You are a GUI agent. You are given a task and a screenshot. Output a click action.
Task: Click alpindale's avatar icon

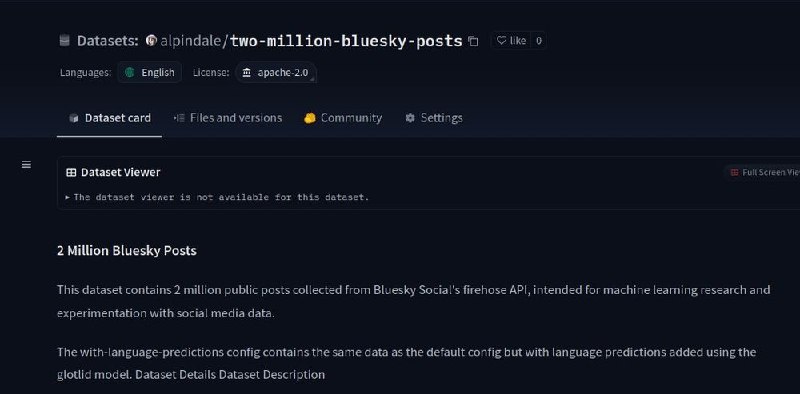[x=151, y=40]
